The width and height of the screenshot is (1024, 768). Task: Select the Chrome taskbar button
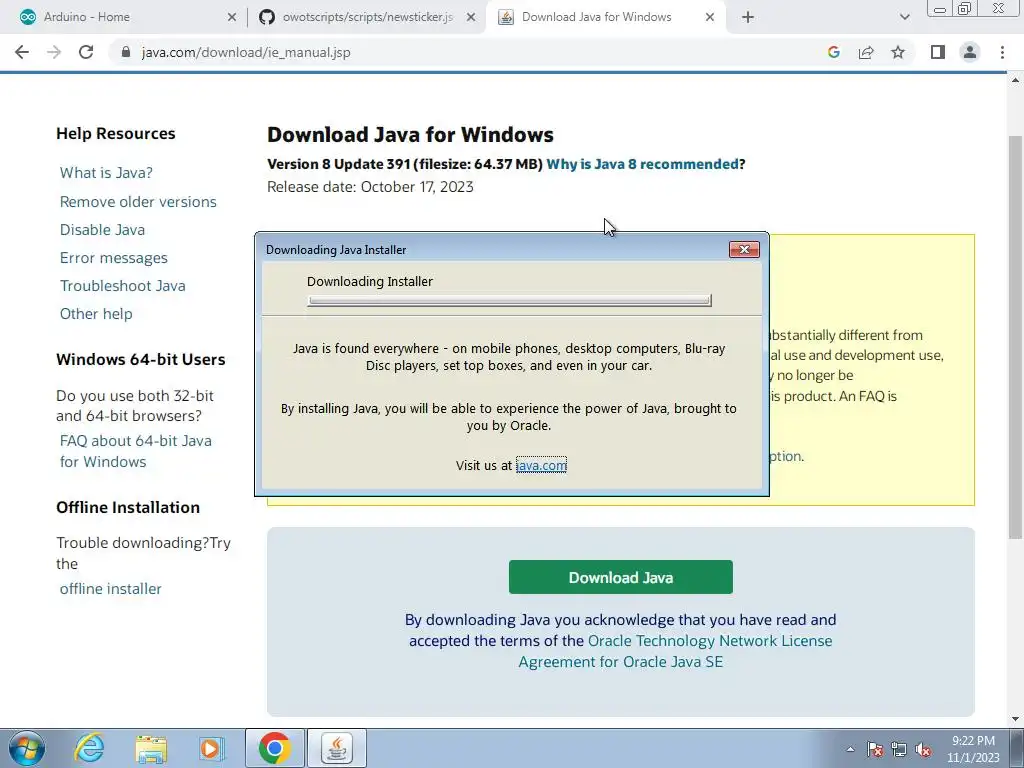pos(275,748)
